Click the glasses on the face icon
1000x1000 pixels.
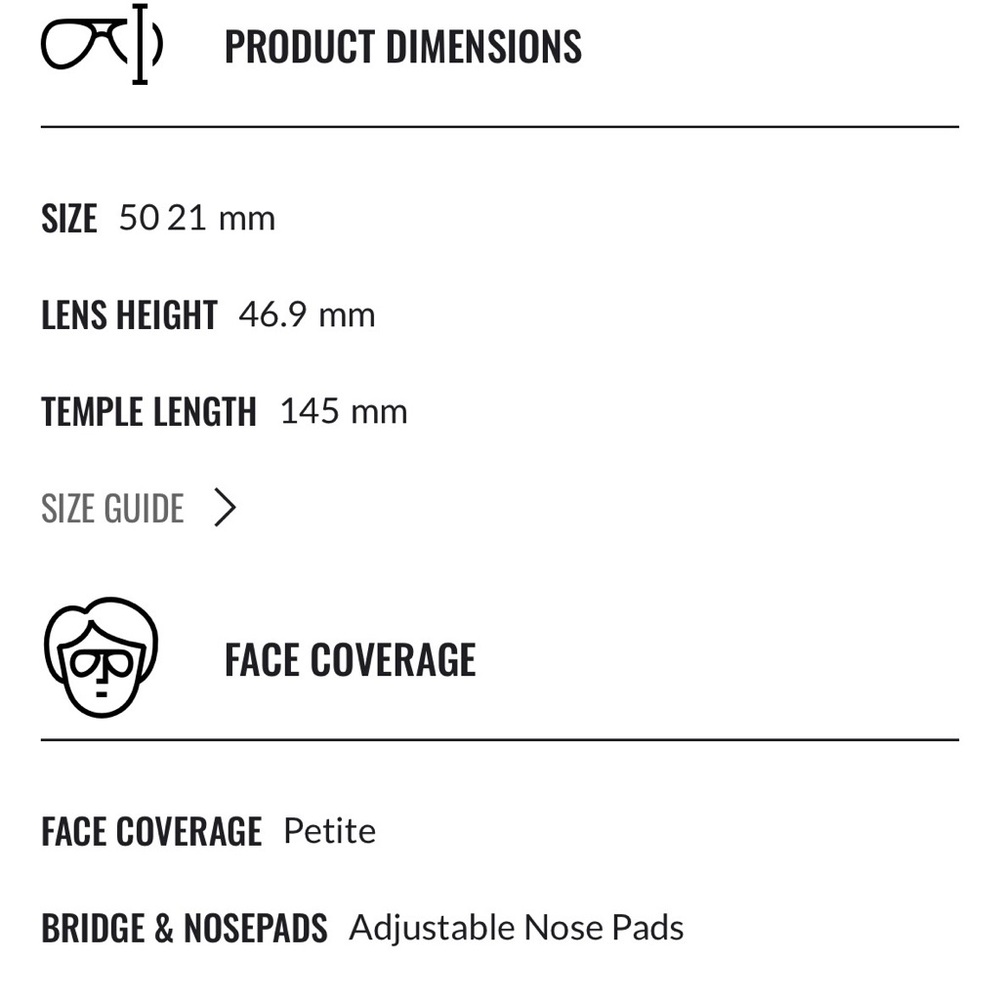coord(102,663)
